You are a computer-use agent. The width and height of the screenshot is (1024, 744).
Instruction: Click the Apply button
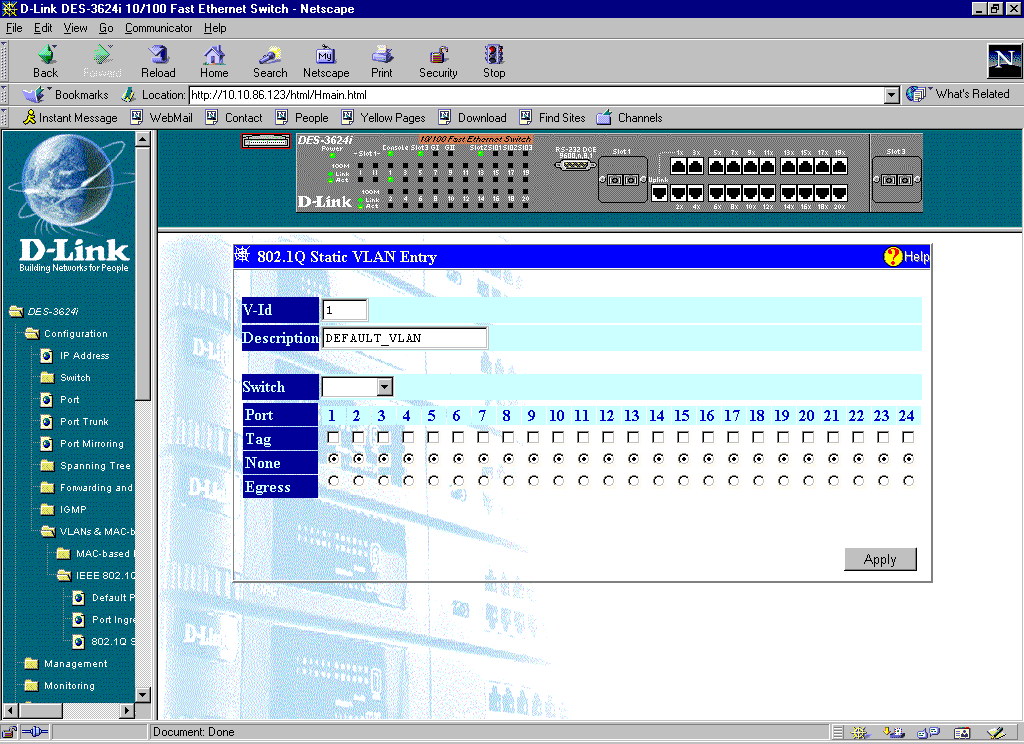880,559
